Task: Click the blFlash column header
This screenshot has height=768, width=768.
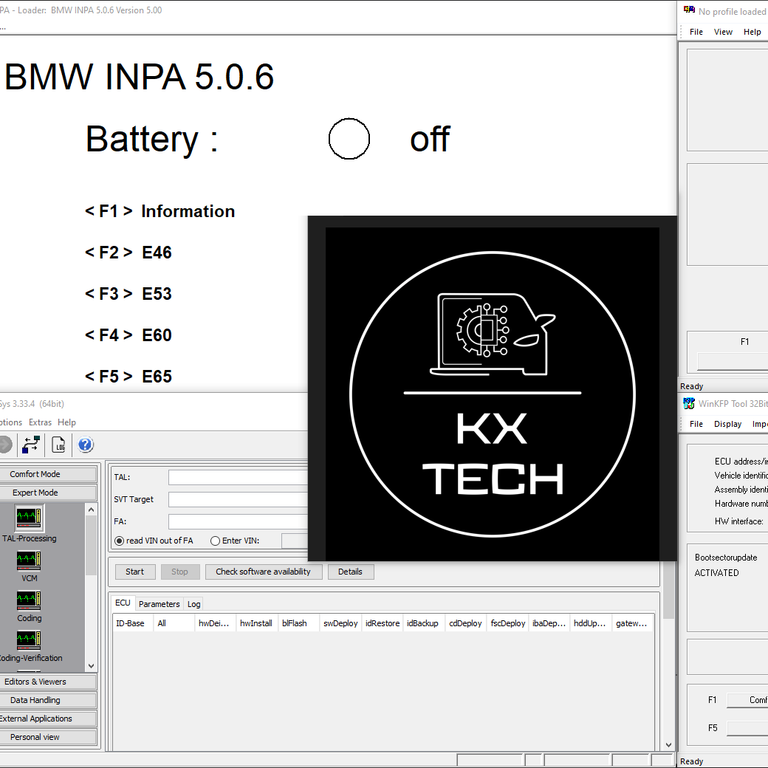Action: tap(299, 623)
